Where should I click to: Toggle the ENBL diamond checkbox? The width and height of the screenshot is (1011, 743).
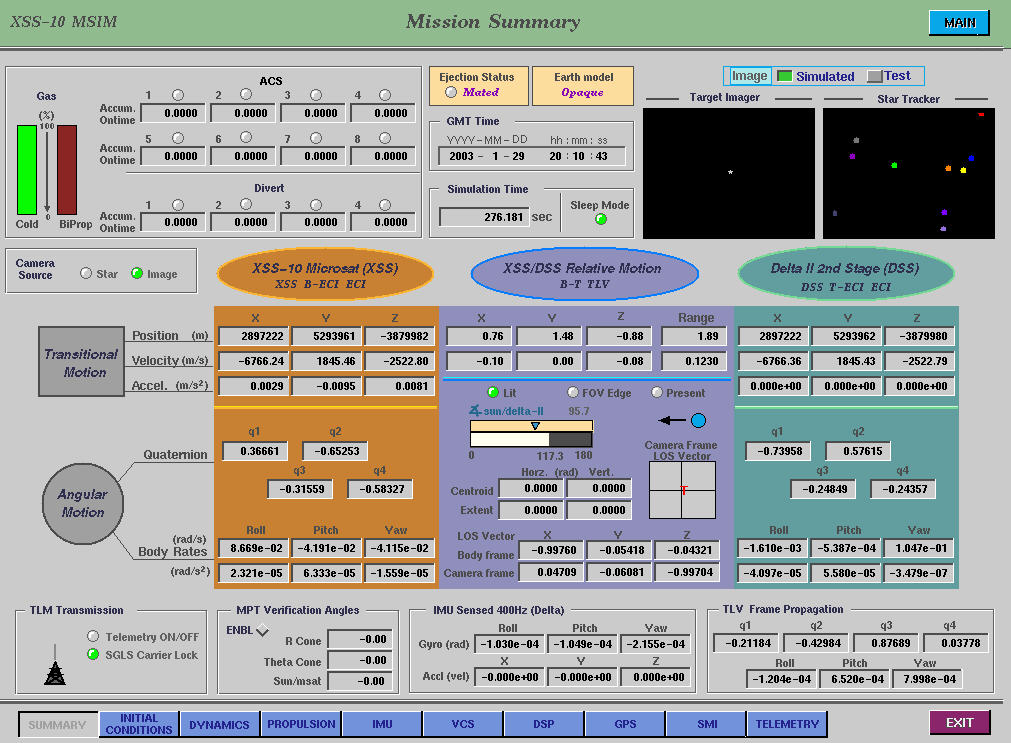[x=262, y=630]
